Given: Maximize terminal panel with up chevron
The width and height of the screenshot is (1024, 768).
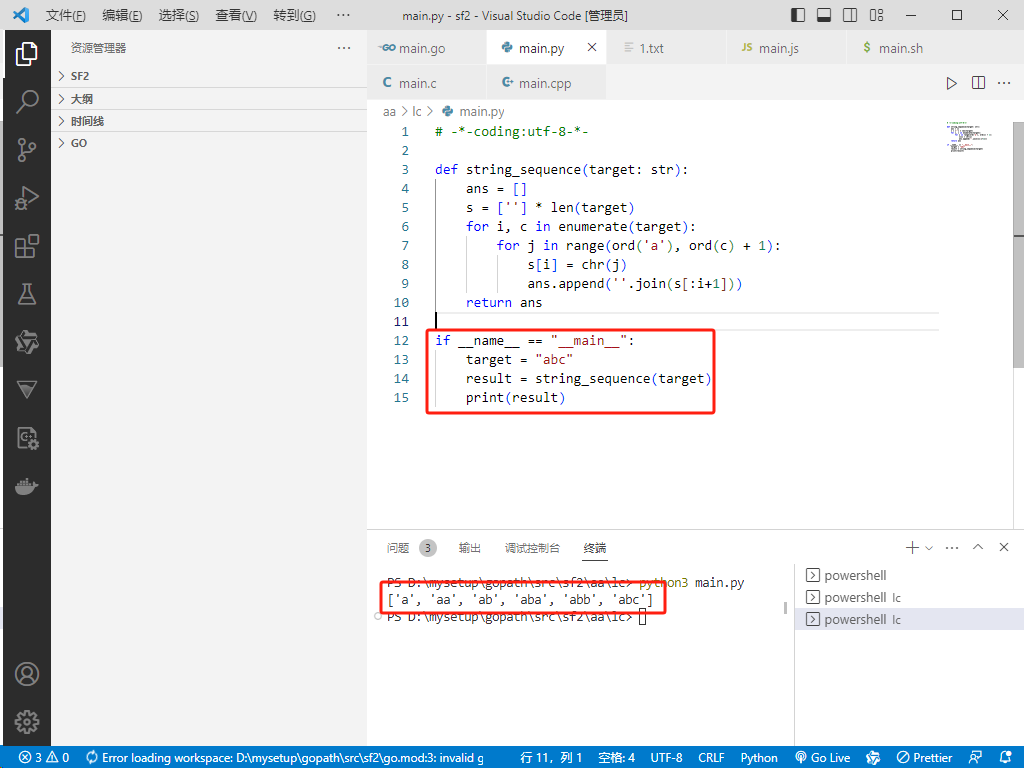Looking at the screenshot, I should click(x=978, y=547).
